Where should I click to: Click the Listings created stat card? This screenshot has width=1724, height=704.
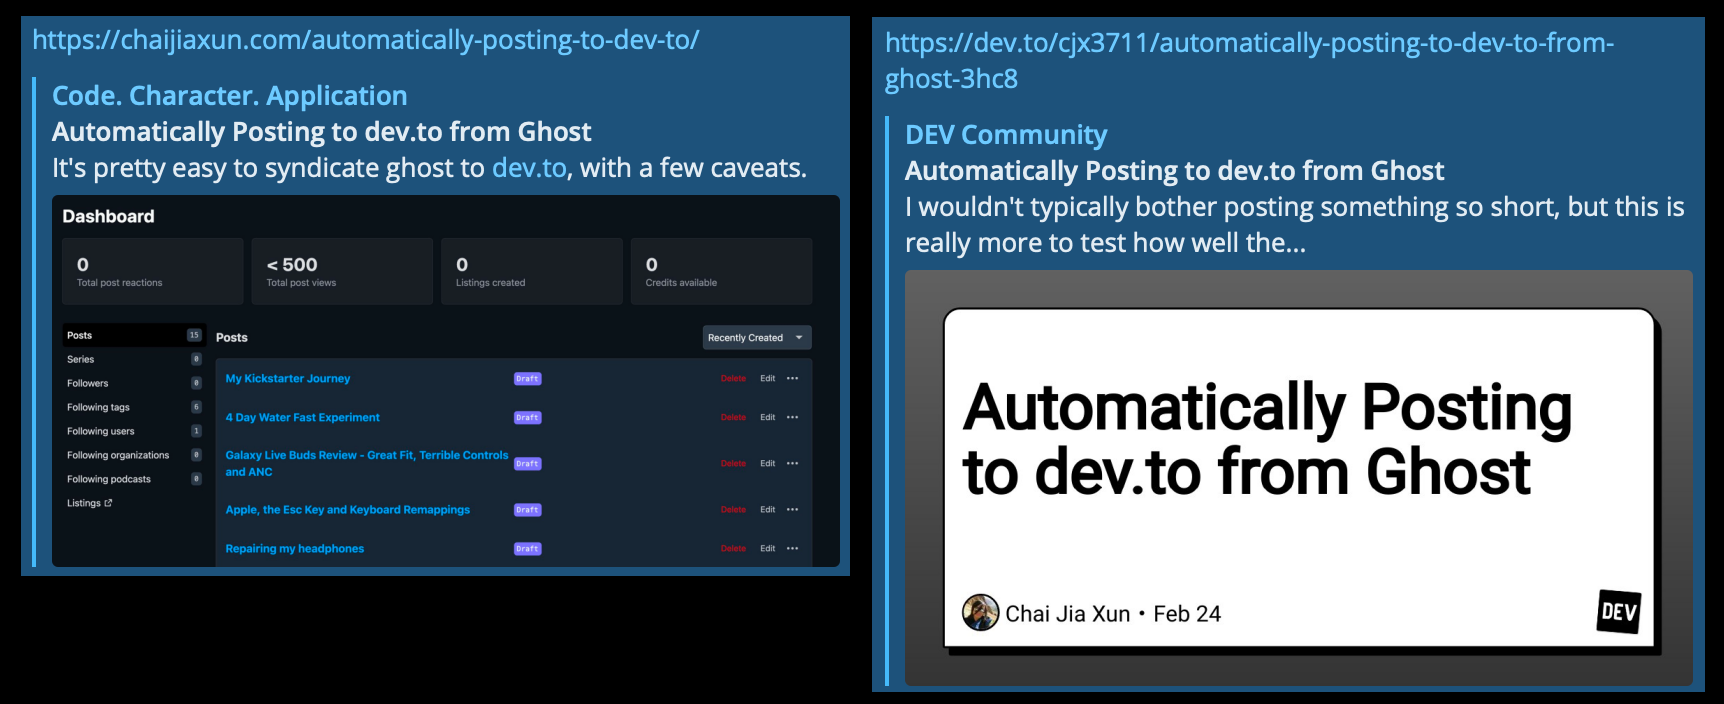pos(532,271)
